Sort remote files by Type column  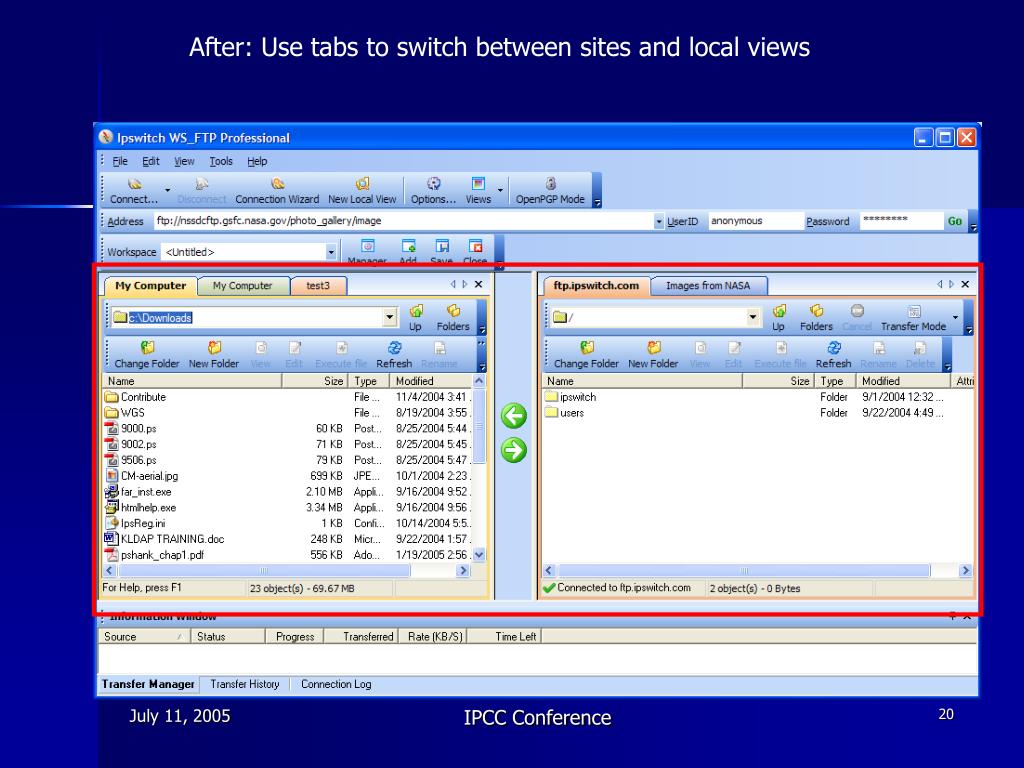tap(834, 381)
